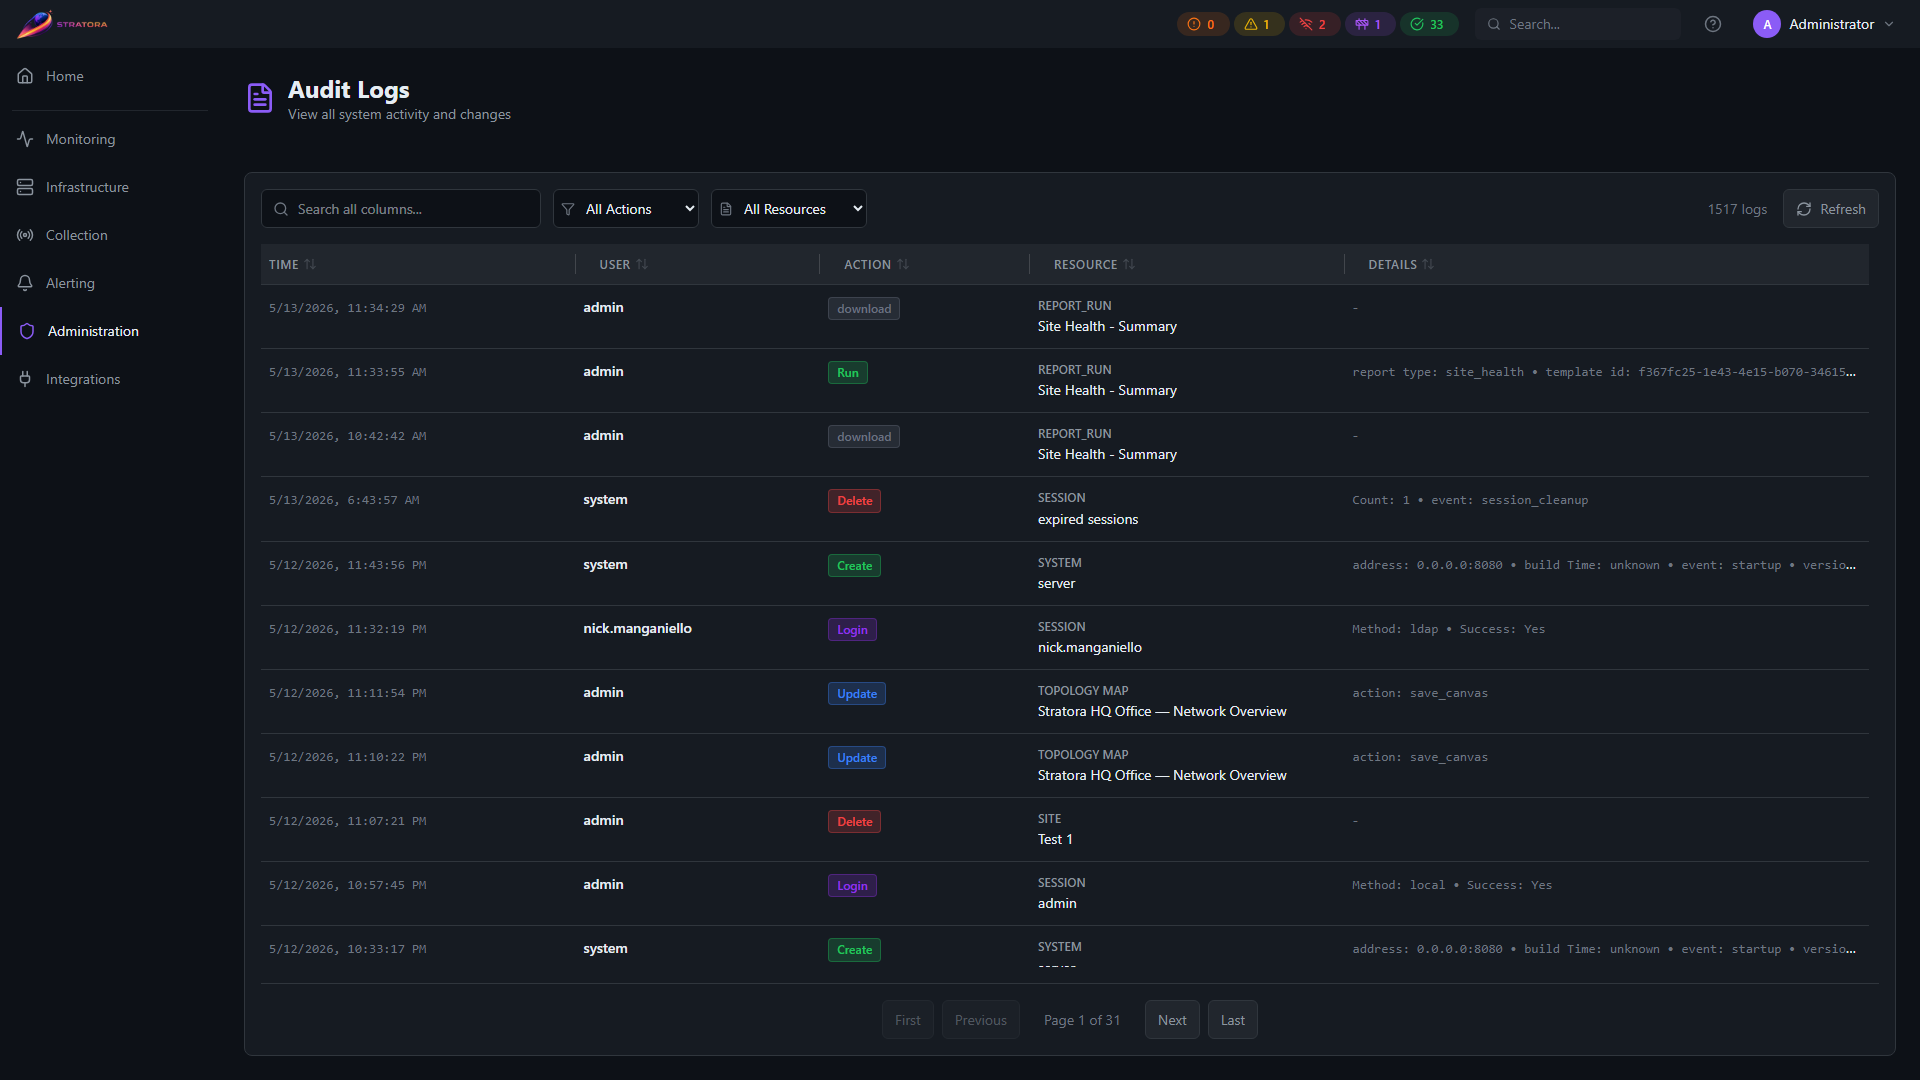Click Login badge at 10:57:45 PM row

coord(852,886)
